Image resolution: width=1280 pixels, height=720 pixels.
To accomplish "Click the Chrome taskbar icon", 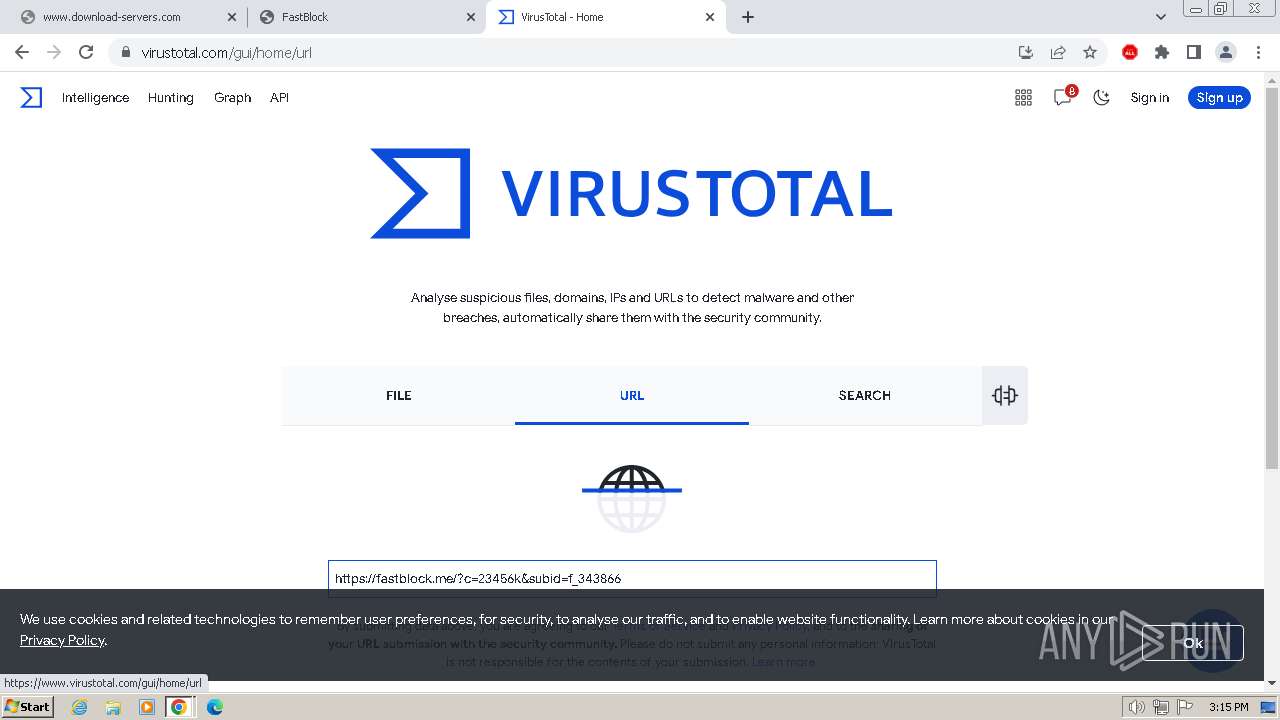I will (179, 707).
